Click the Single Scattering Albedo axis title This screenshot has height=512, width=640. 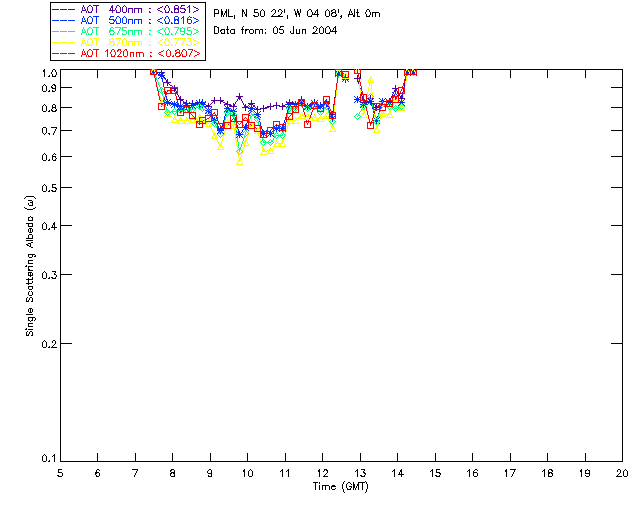coord(32,265)
